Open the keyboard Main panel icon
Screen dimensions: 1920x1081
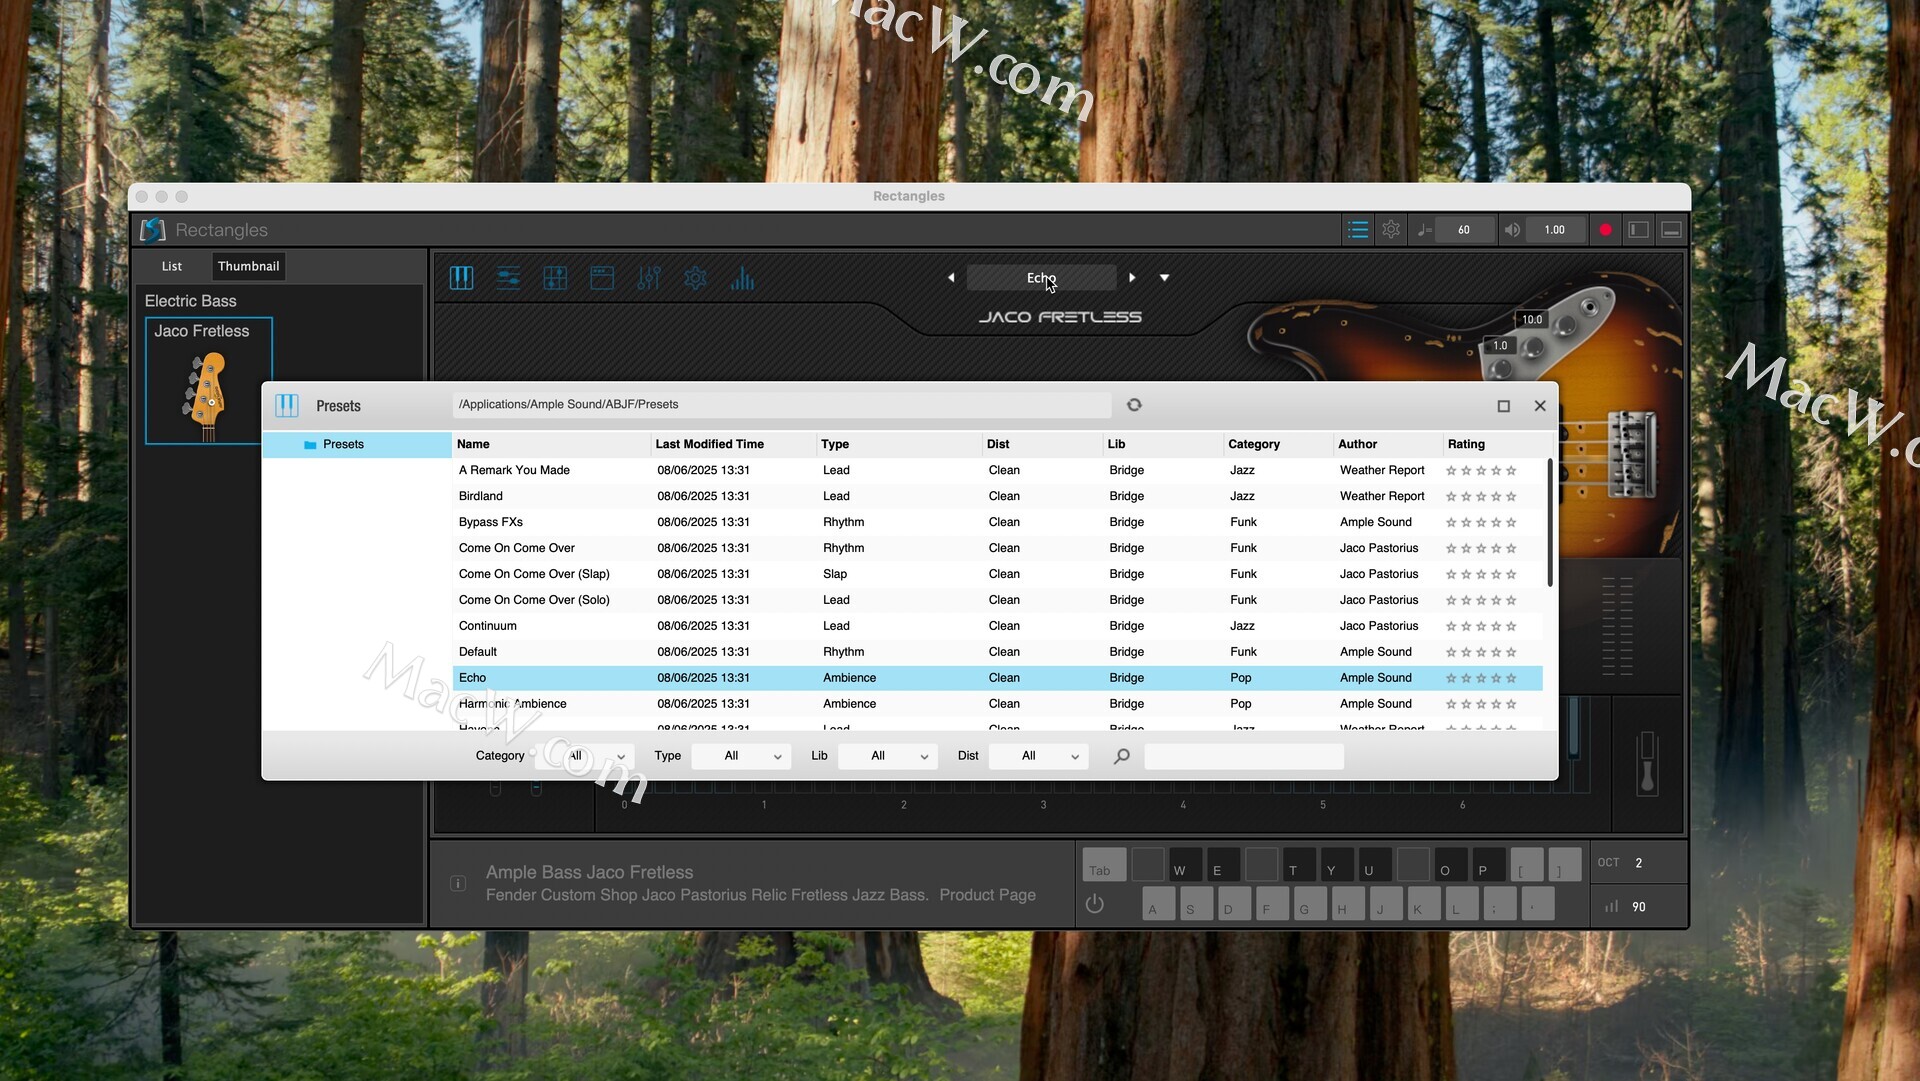tap(461, 278)
